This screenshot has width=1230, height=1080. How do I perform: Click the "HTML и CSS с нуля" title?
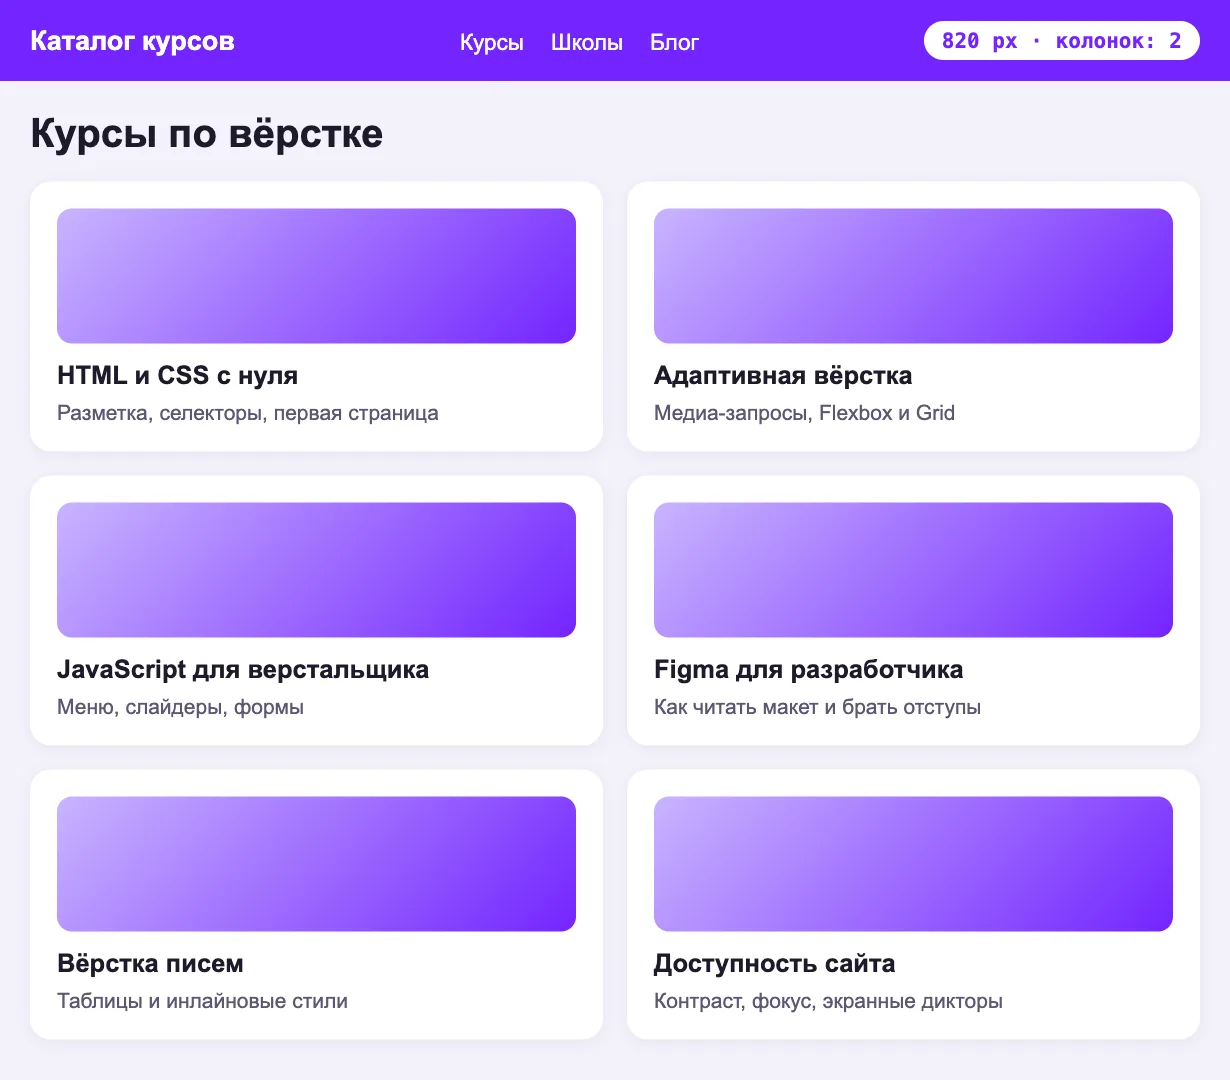click(178, 375)
